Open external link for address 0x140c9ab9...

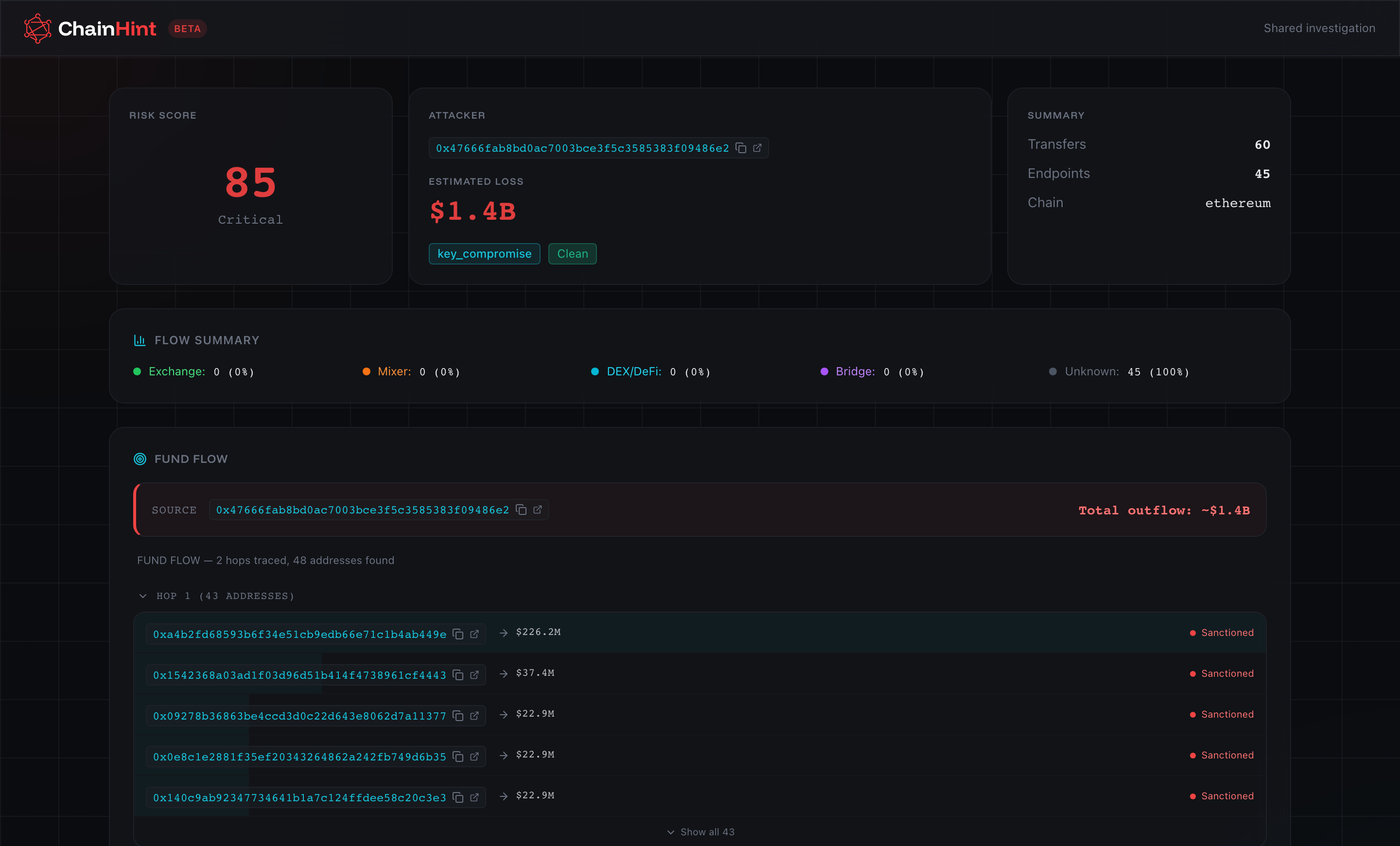coord(474,798)
